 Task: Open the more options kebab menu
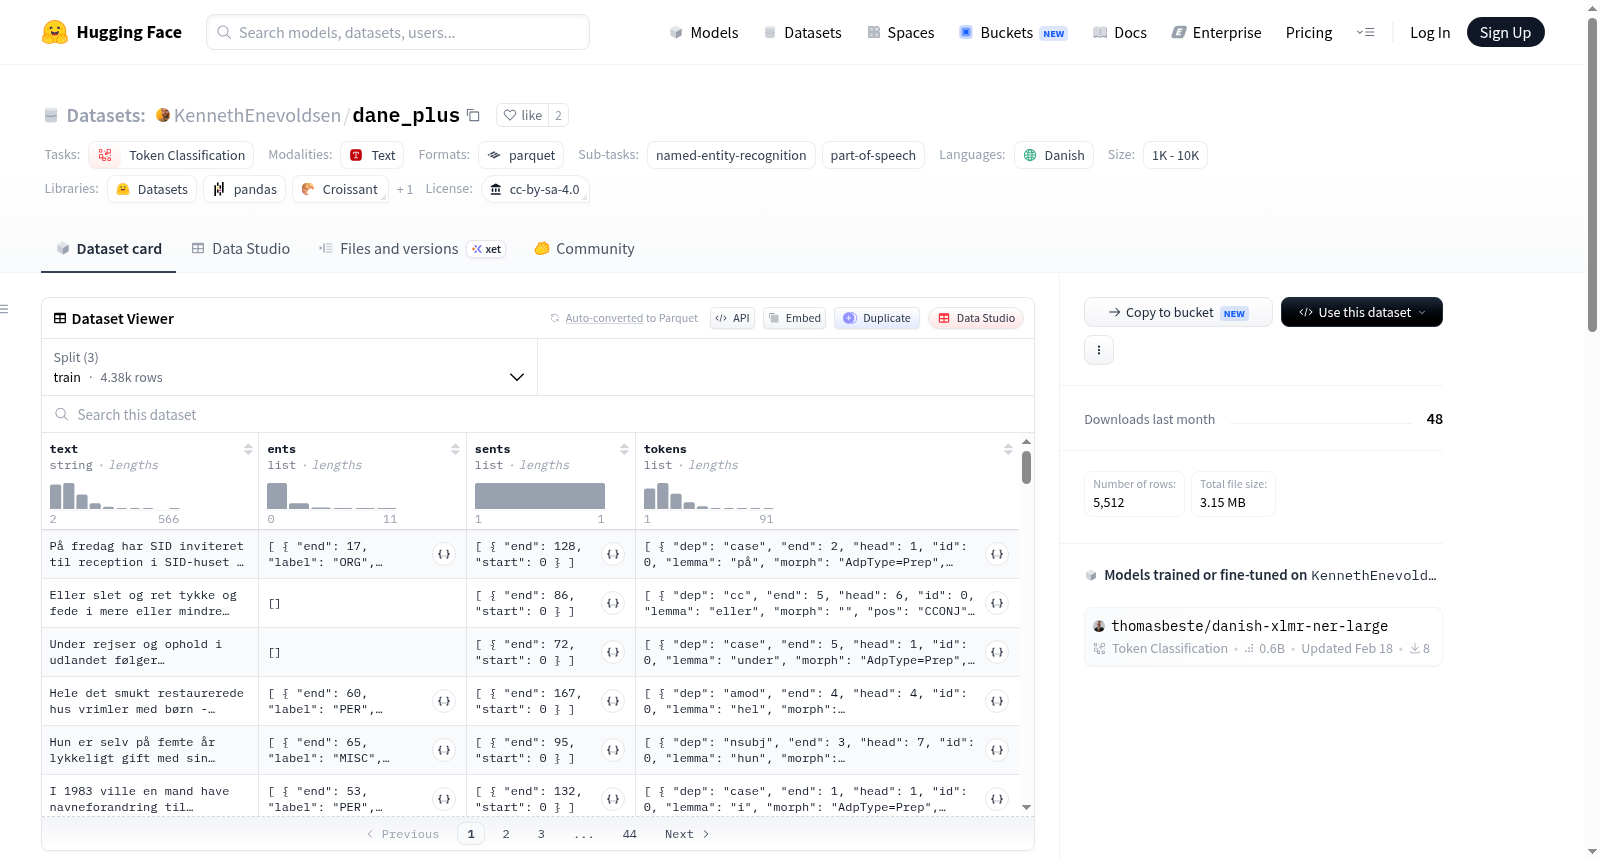coord(1099,350)
